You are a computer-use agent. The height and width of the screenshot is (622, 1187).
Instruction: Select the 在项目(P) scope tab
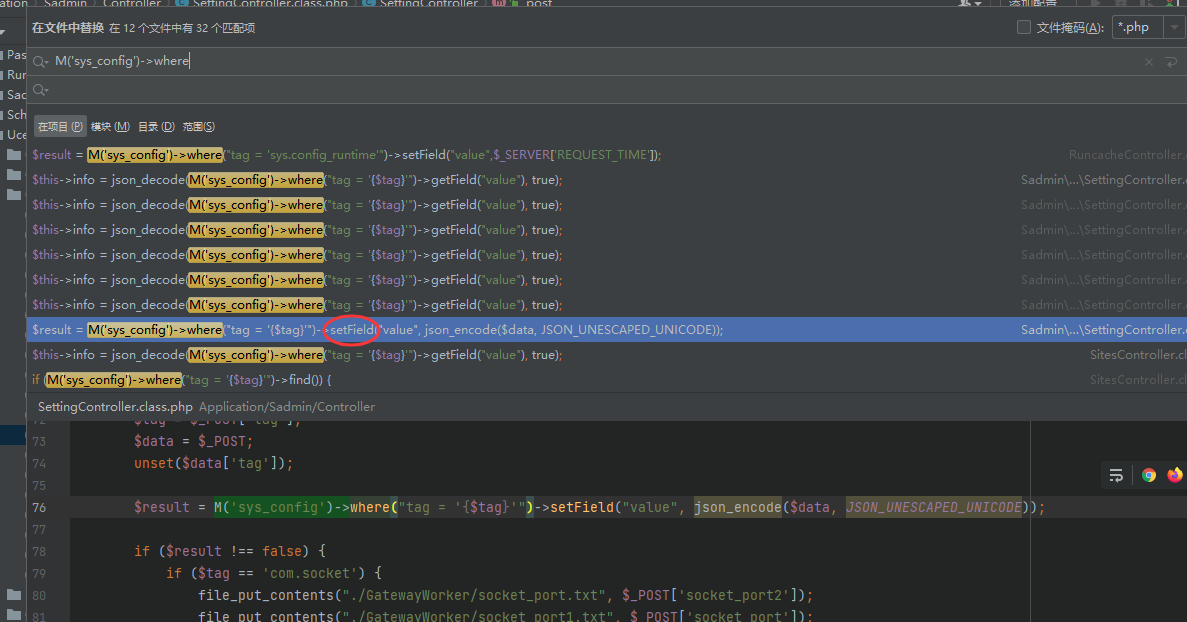pos(60,126)
